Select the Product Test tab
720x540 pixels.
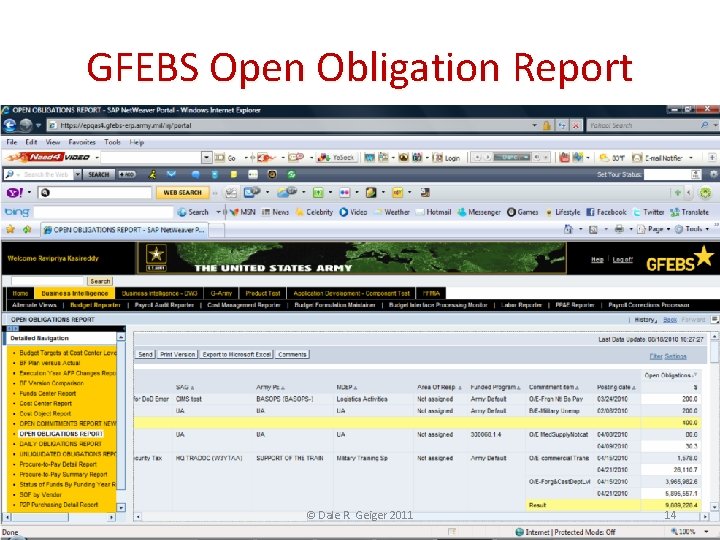pos(263,293)
